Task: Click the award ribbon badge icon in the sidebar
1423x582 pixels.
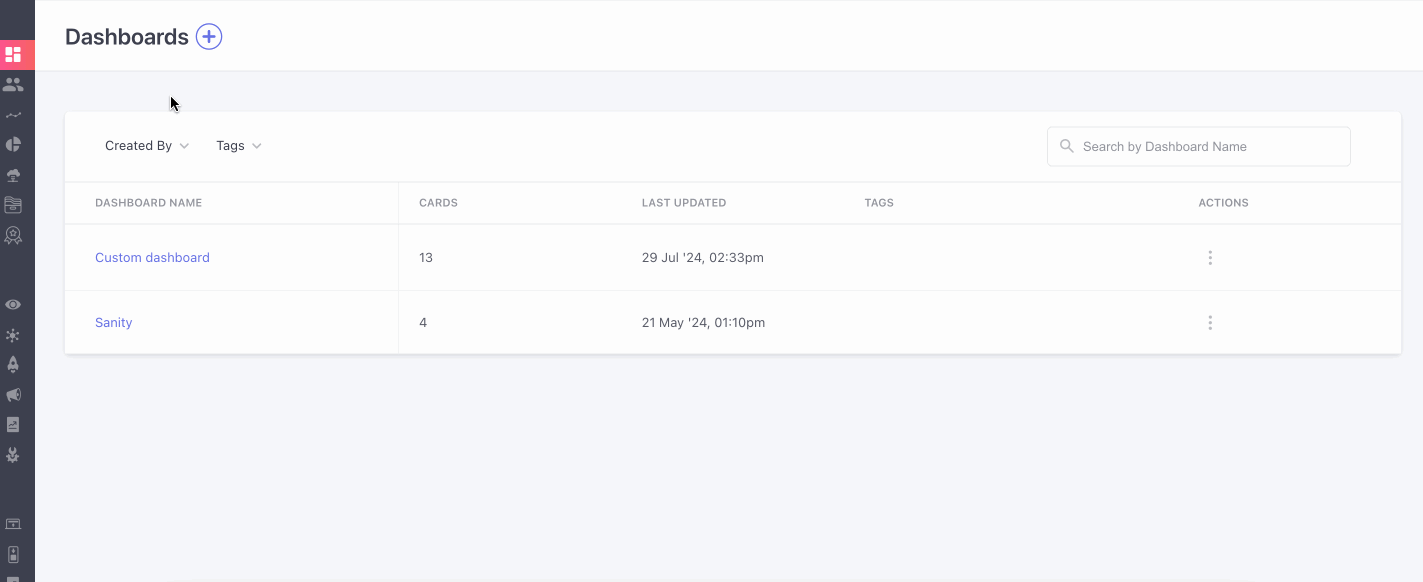Action: pyautogui.click(x=13, y=236)
